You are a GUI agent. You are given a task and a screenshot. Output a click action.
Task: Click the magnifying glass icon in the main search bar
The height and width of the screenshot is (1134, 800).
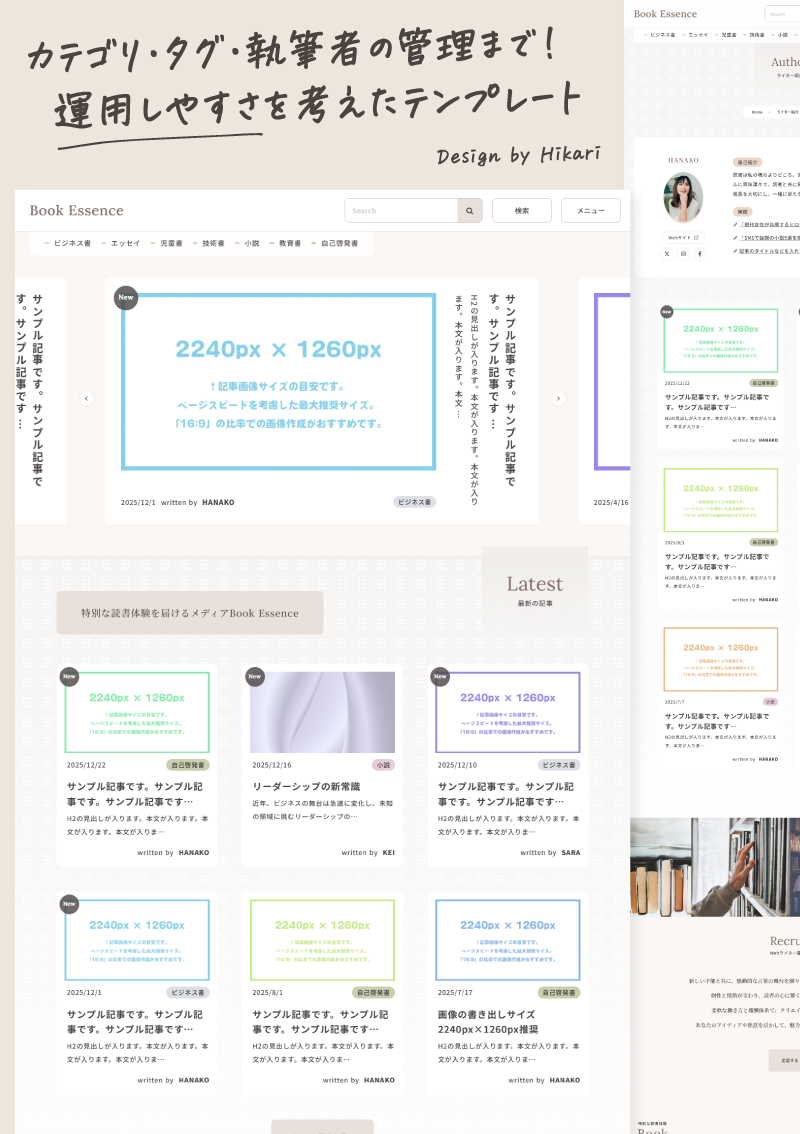pyautogui.click(x=468, y=210)
